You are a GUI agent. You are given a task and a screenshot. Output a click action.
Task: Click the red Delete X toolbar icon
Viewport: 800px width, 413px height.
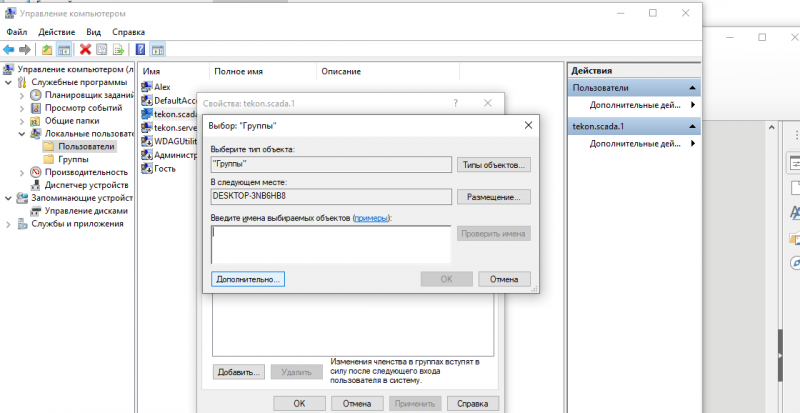pos(86,49)
